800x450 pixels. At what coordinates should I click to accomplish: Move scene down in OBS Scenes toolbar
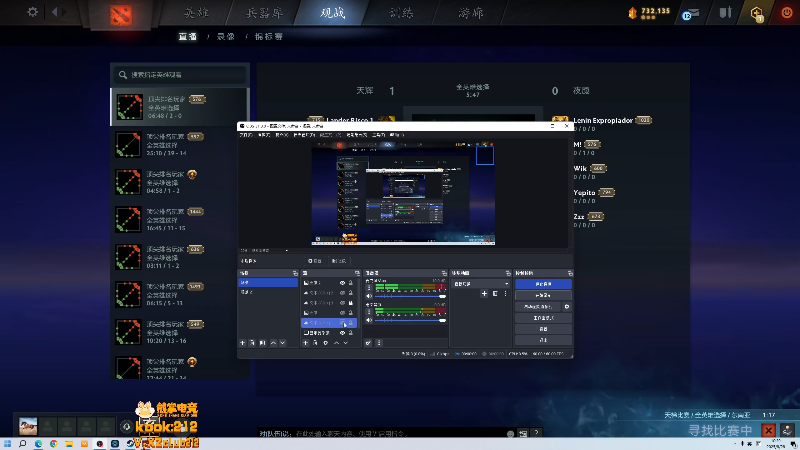[282, 343]
